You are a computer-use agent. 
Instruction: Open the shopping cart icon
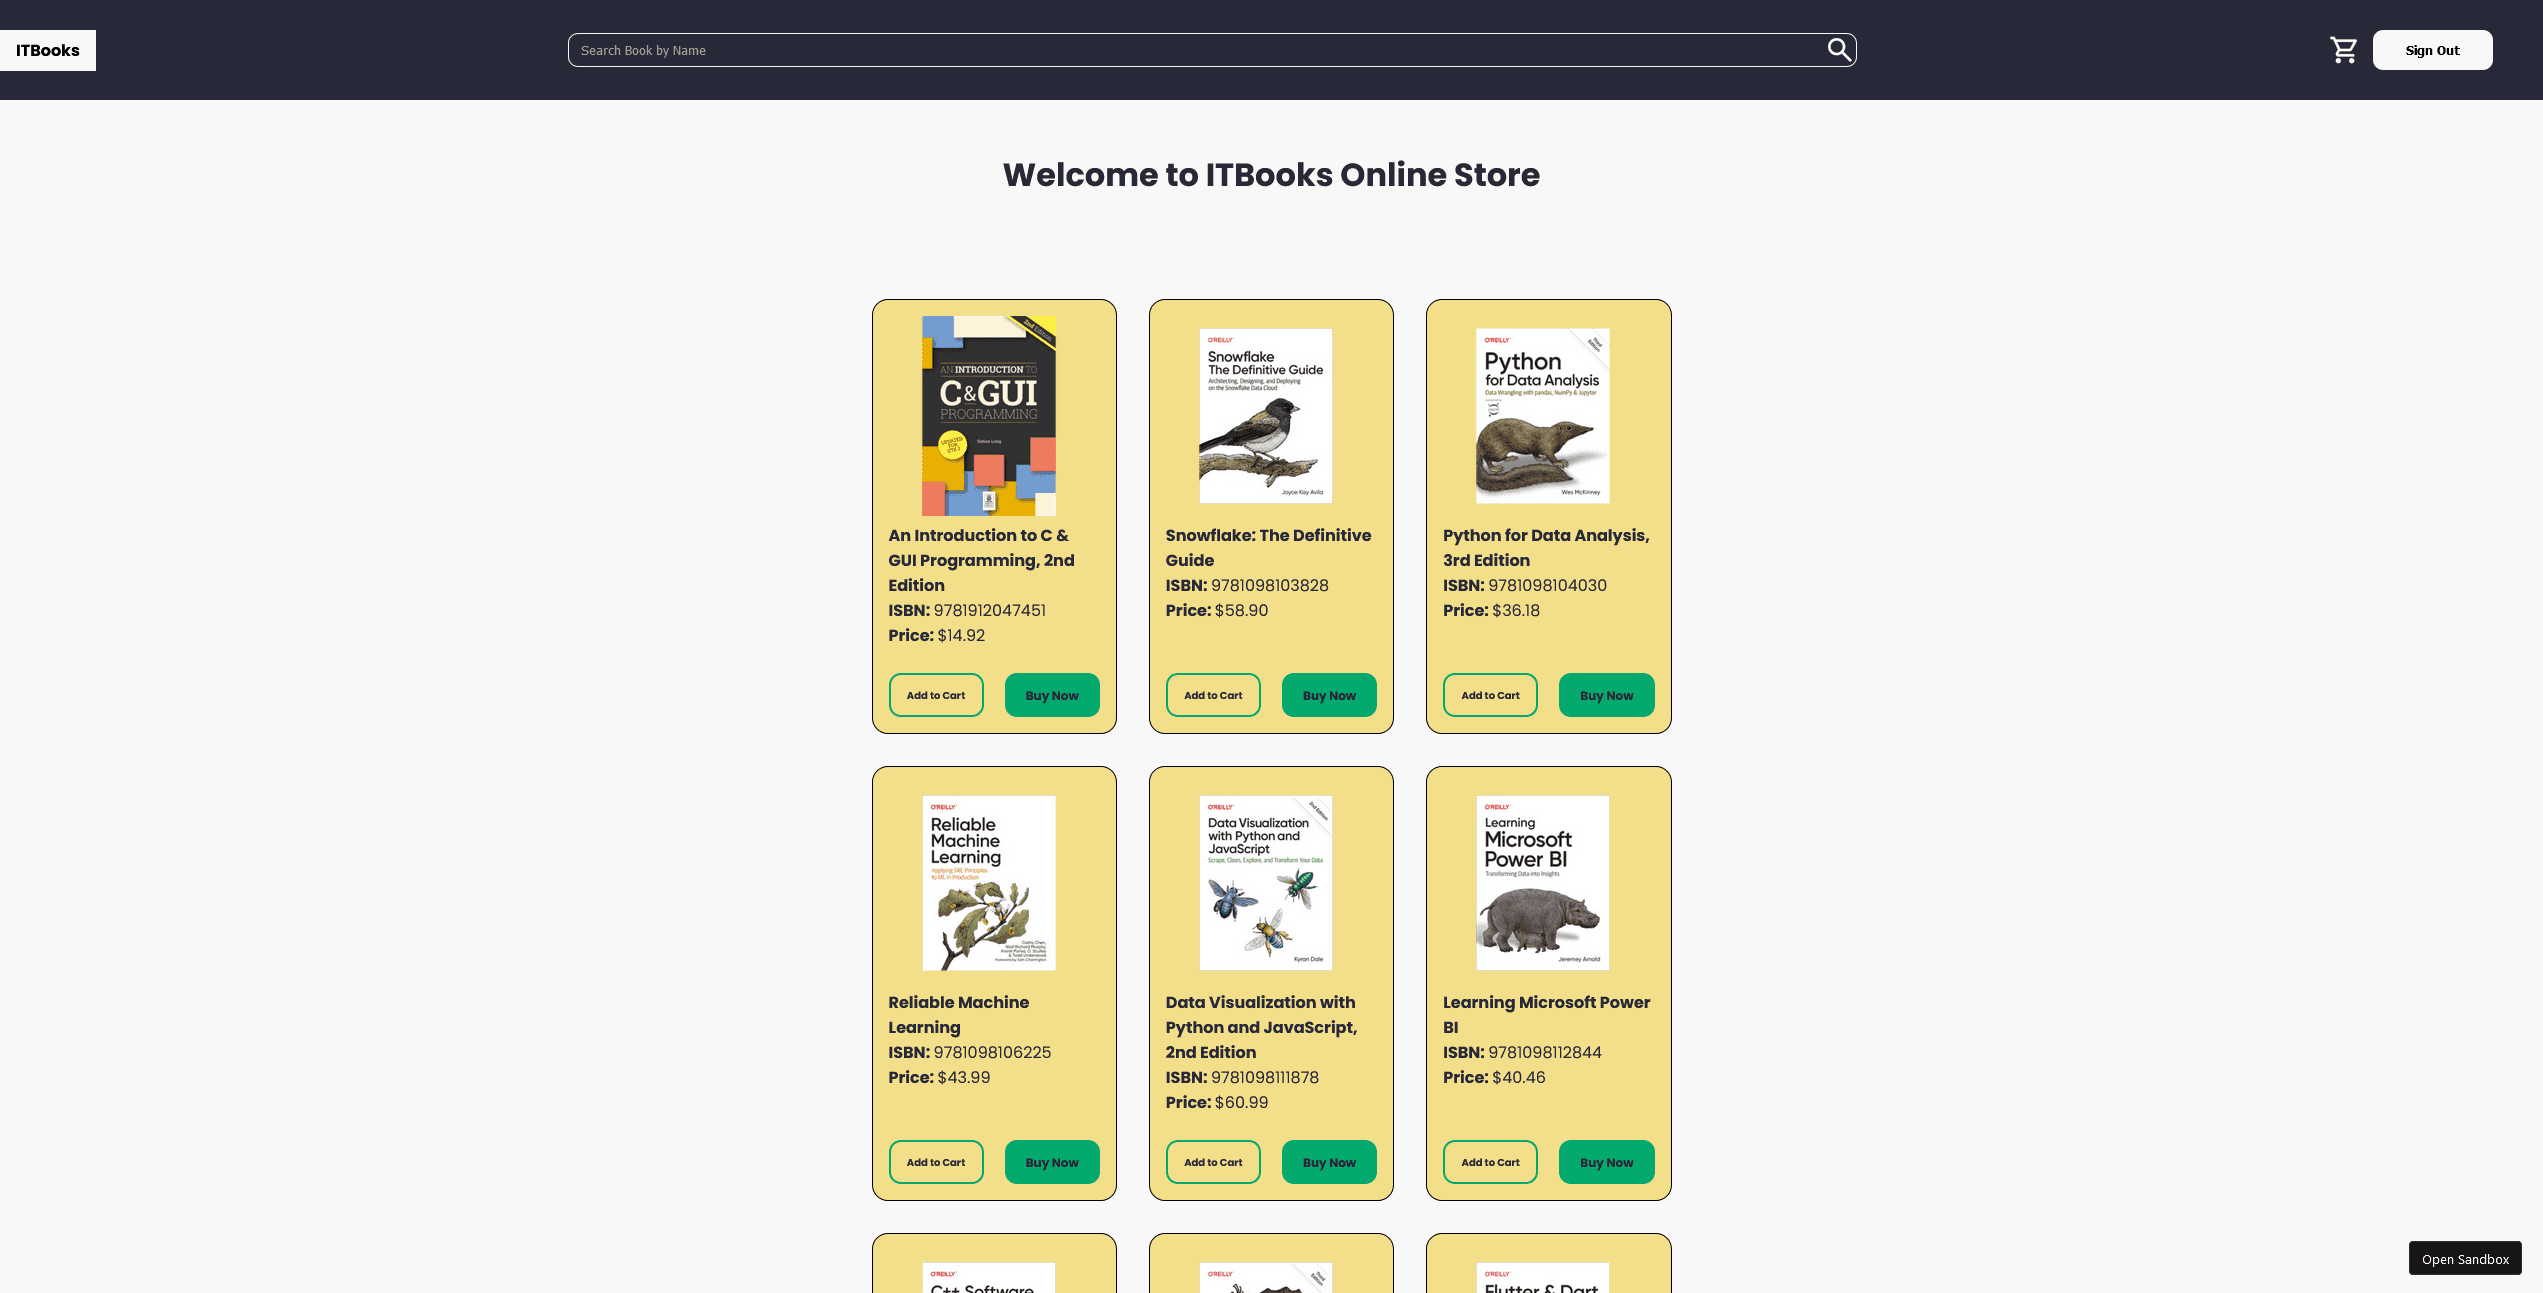click(2344, 50)
